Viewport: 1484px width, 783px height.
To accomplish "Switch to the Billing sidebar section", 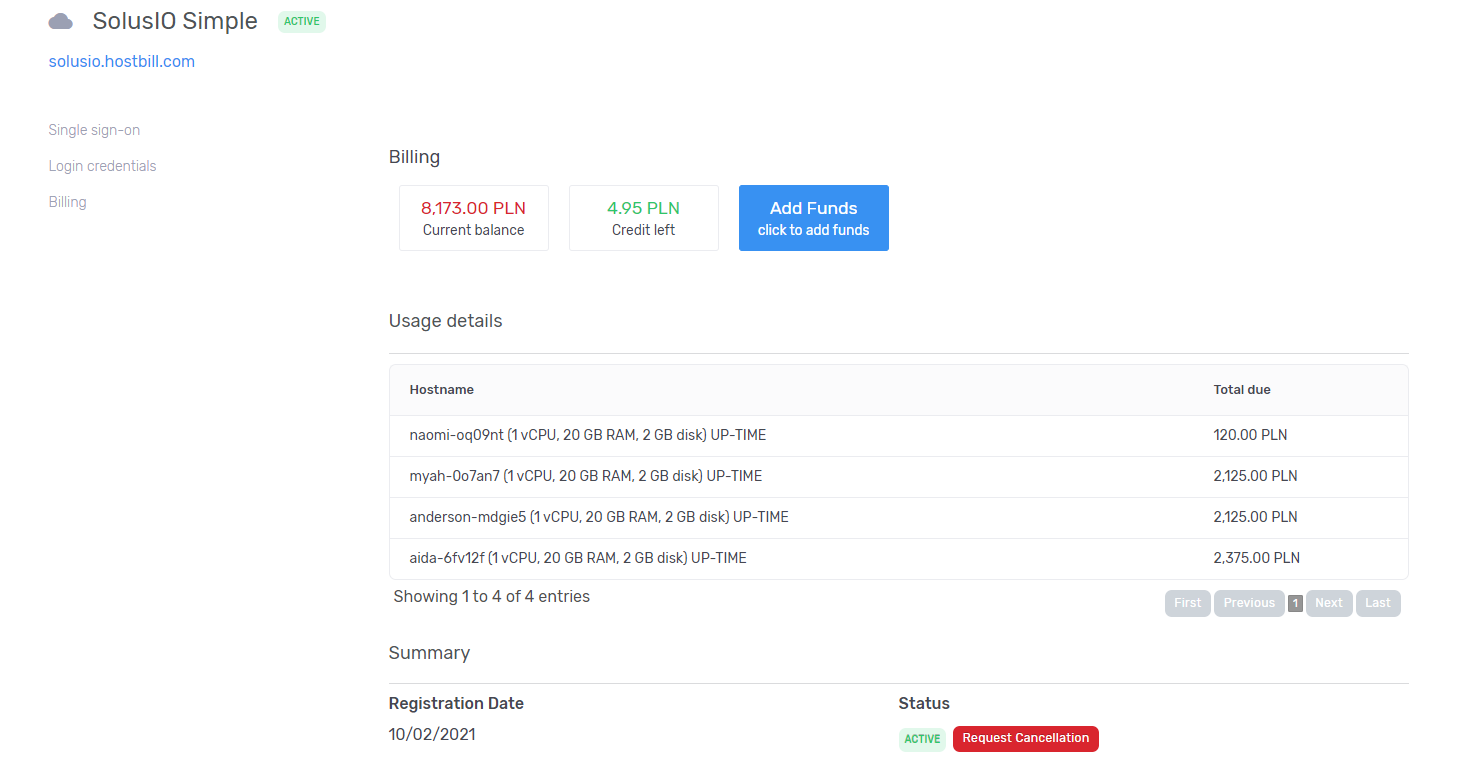I will (x=67, y=201).
